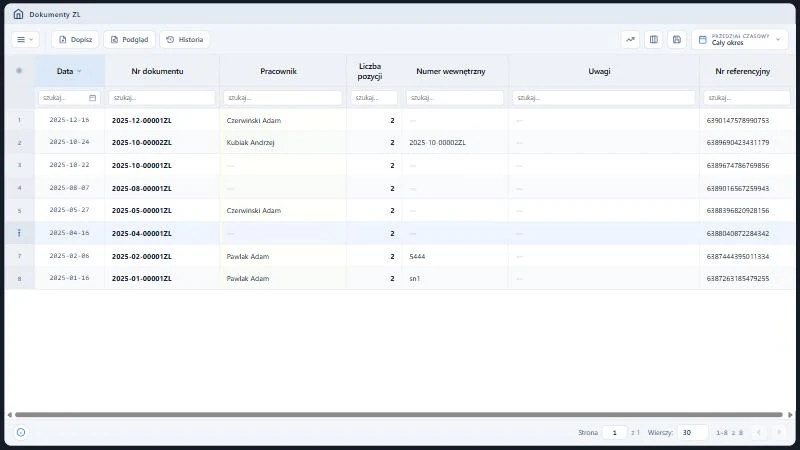Click the internal number cell 5444
The width and height of the screenshot is (800, 450).
[417, 256]
